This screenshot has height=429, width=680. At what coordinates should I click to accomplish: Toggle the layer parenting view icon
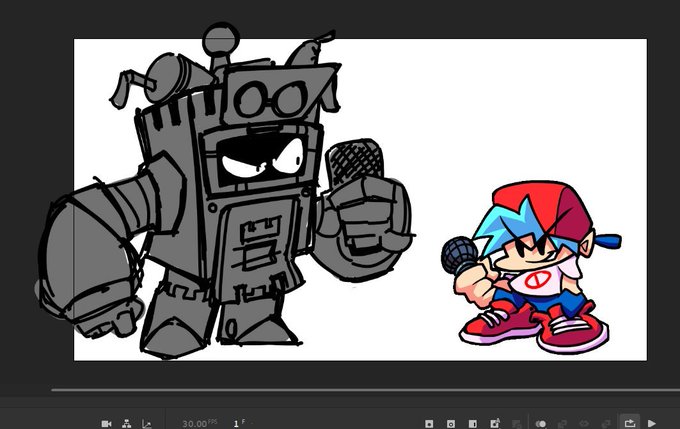pos(127,423)
